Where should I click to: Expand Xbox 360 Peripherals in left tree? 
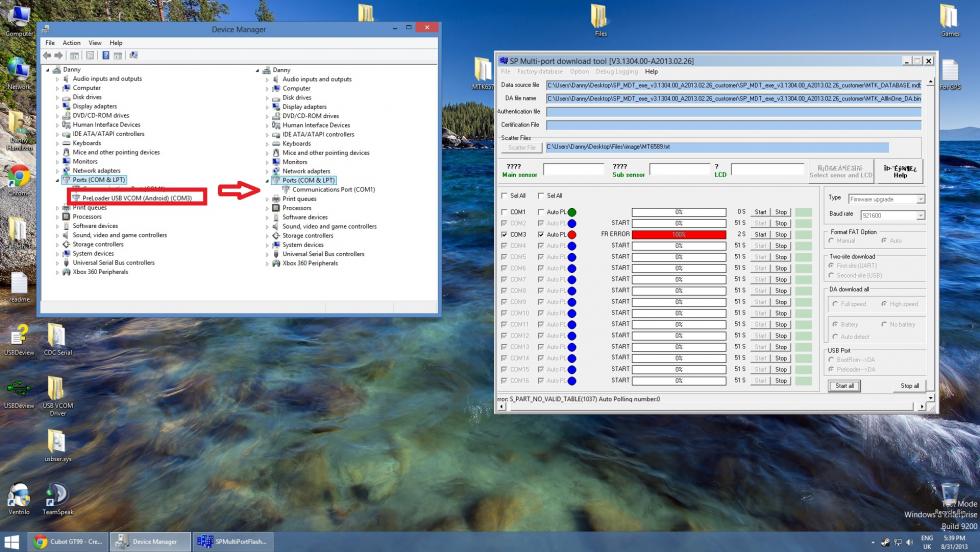(58, 272)
